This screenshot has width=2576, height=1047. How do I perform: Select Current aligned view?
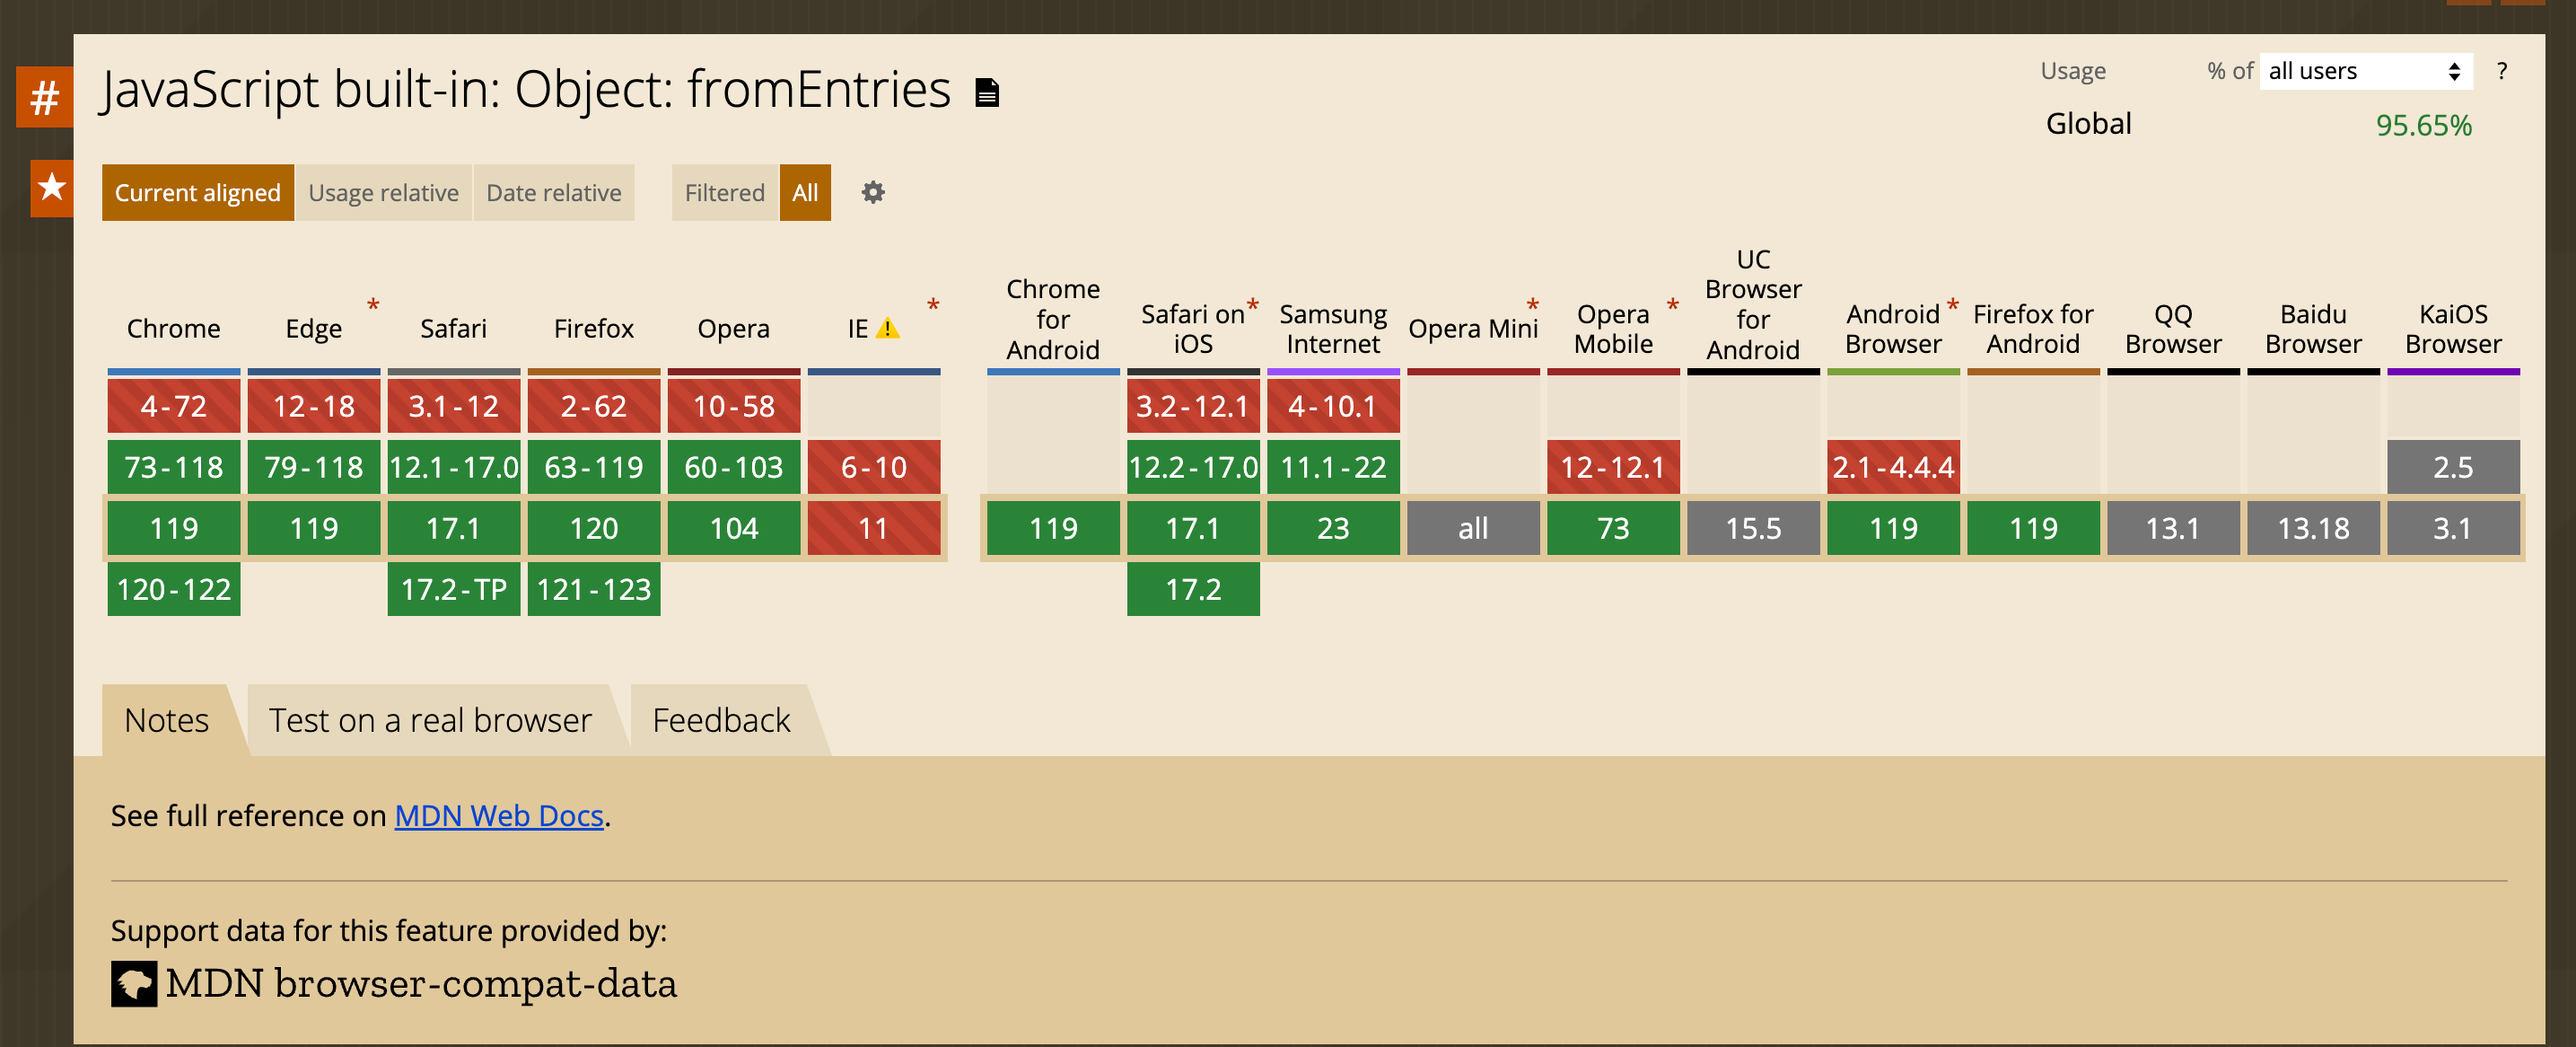(198, 192)
